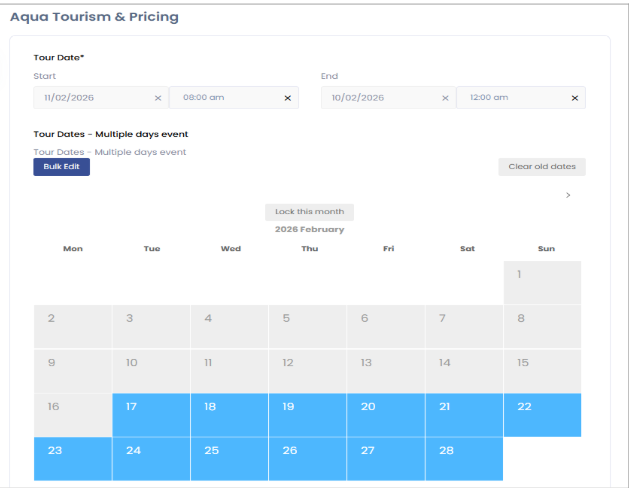Viewport: 629px width, 488px height.
Task: Select February 17 on the calendar
Action: (x=151, y=415)
